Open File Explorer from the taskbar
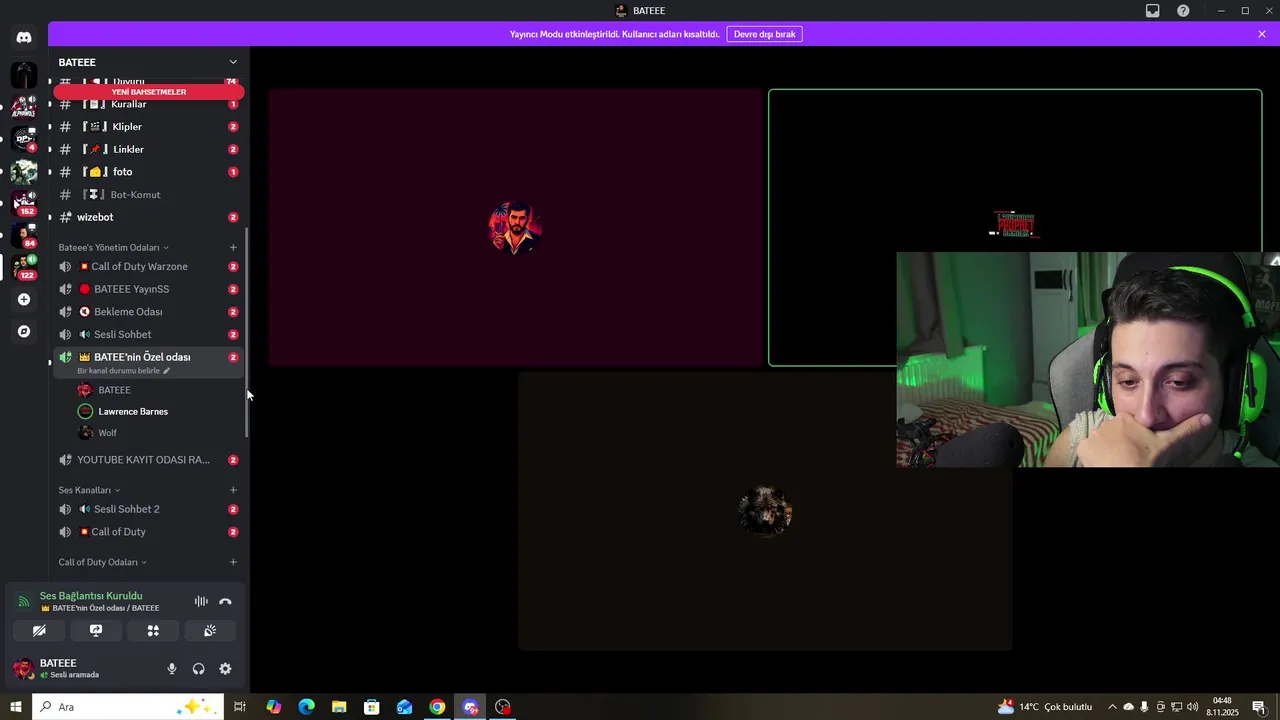Viewport: 1280px width, 720px height. [339, 707]
